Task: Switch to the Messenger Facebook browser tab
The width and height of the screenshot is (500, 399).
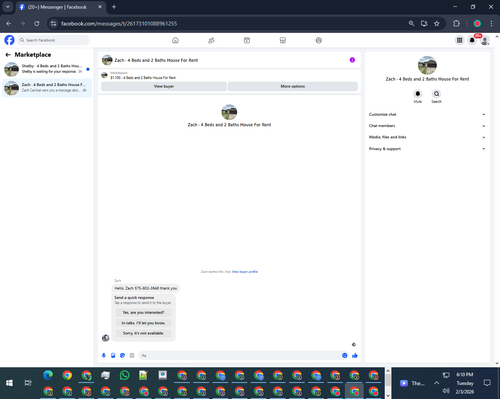Action: [61, 7]
